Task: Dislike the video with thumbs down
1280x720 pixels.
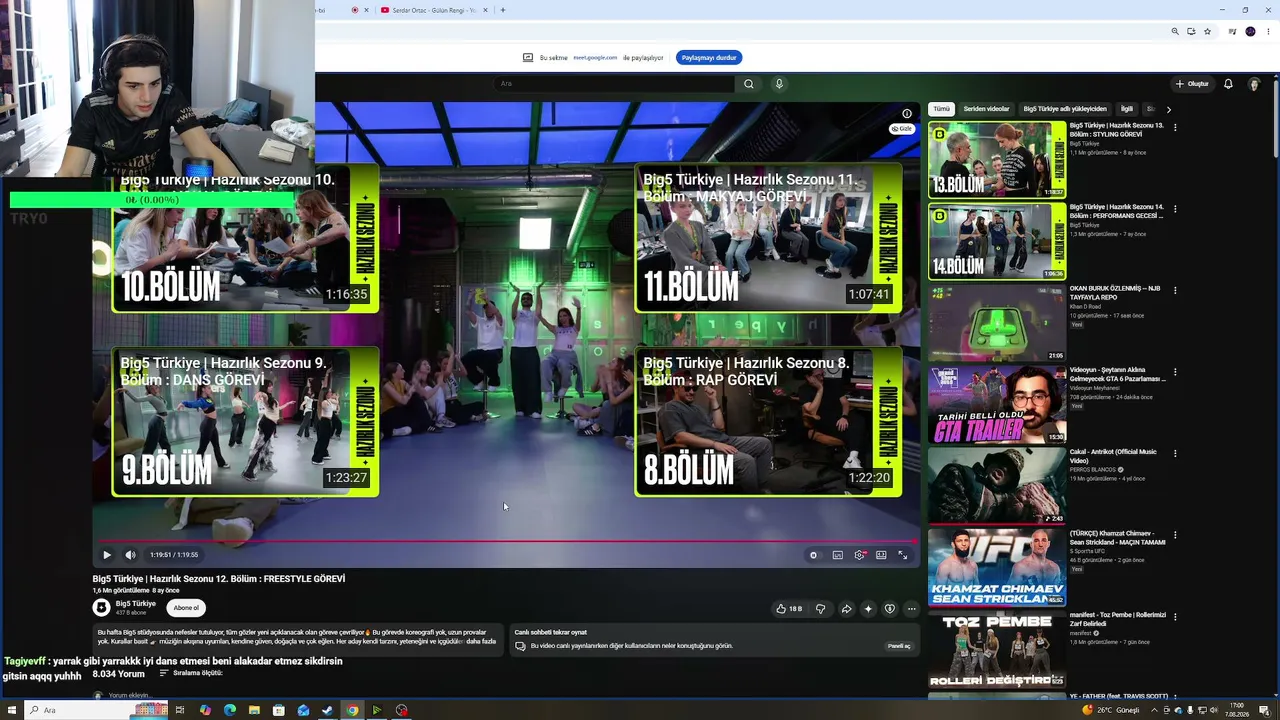Action: click(x=821, y=608)
